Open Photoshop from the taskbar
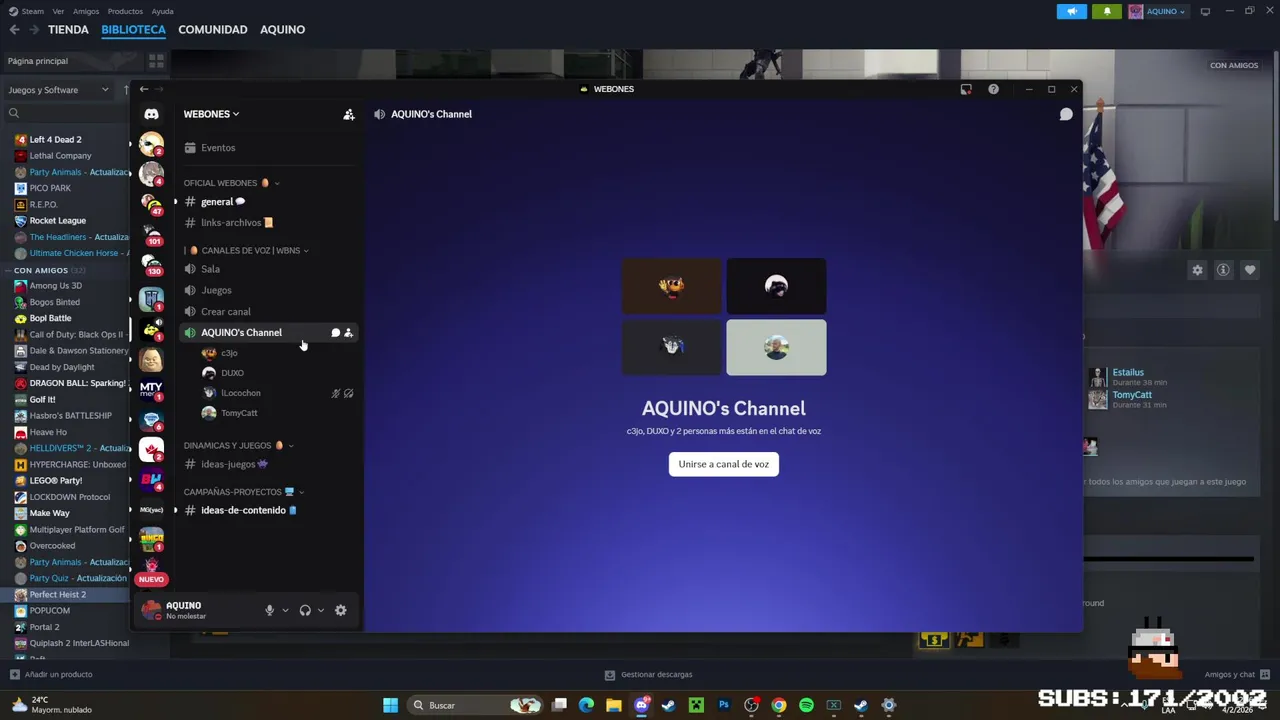The image size is (1280, 720). 724,705
